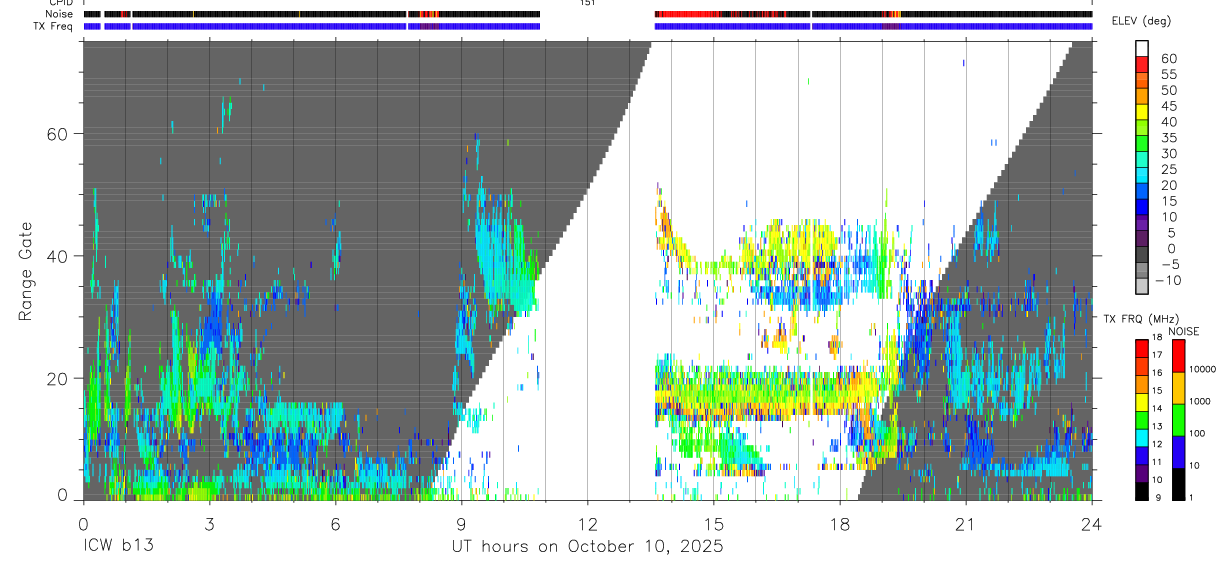
Task: Click the '55' value on the ELEV scale
Action: [x=1167, y=74]
